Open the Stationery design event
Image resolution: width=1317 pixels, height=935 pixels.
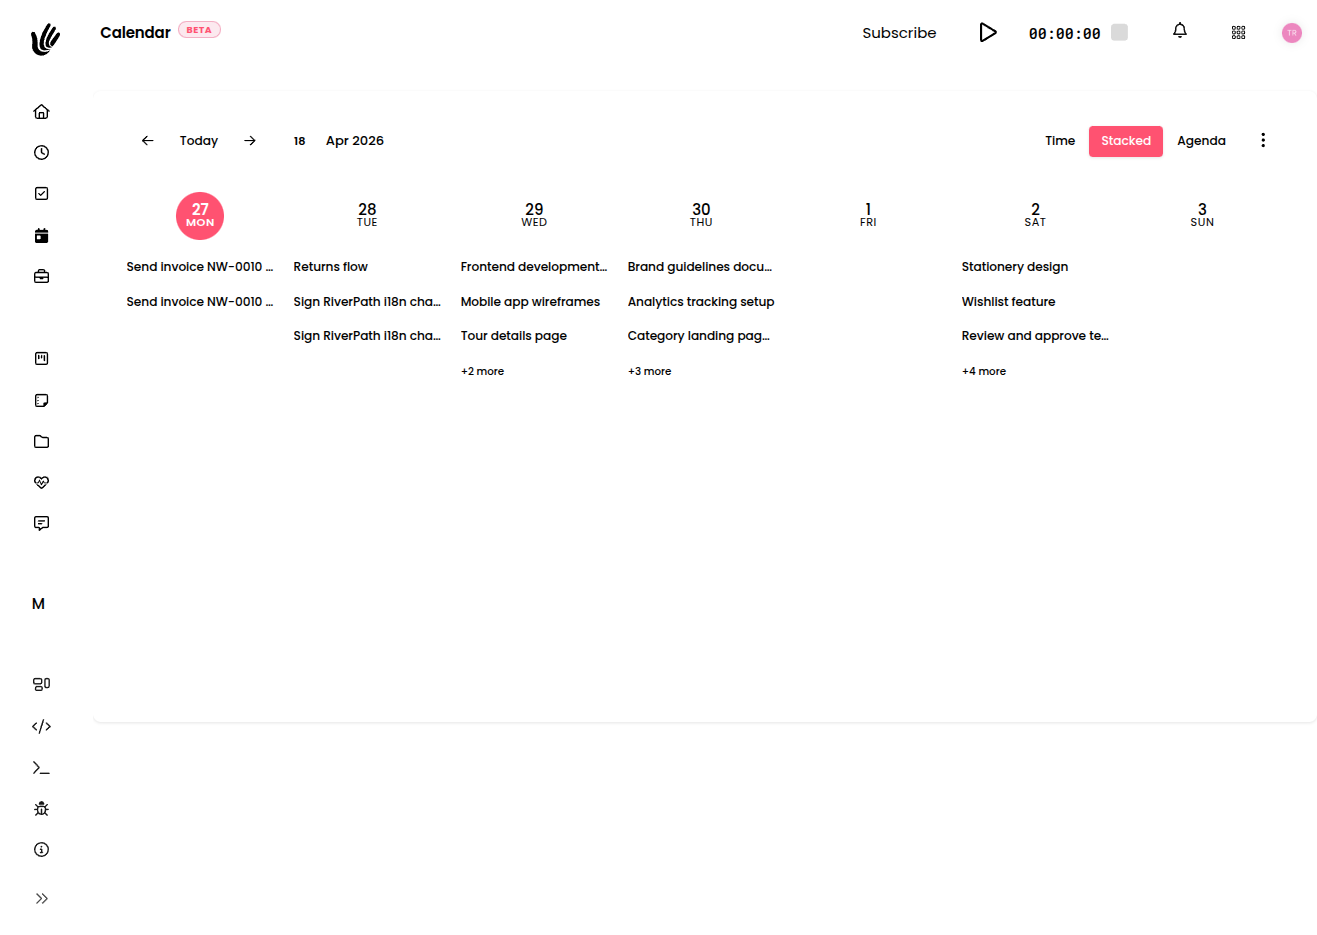click(1015, 267)
